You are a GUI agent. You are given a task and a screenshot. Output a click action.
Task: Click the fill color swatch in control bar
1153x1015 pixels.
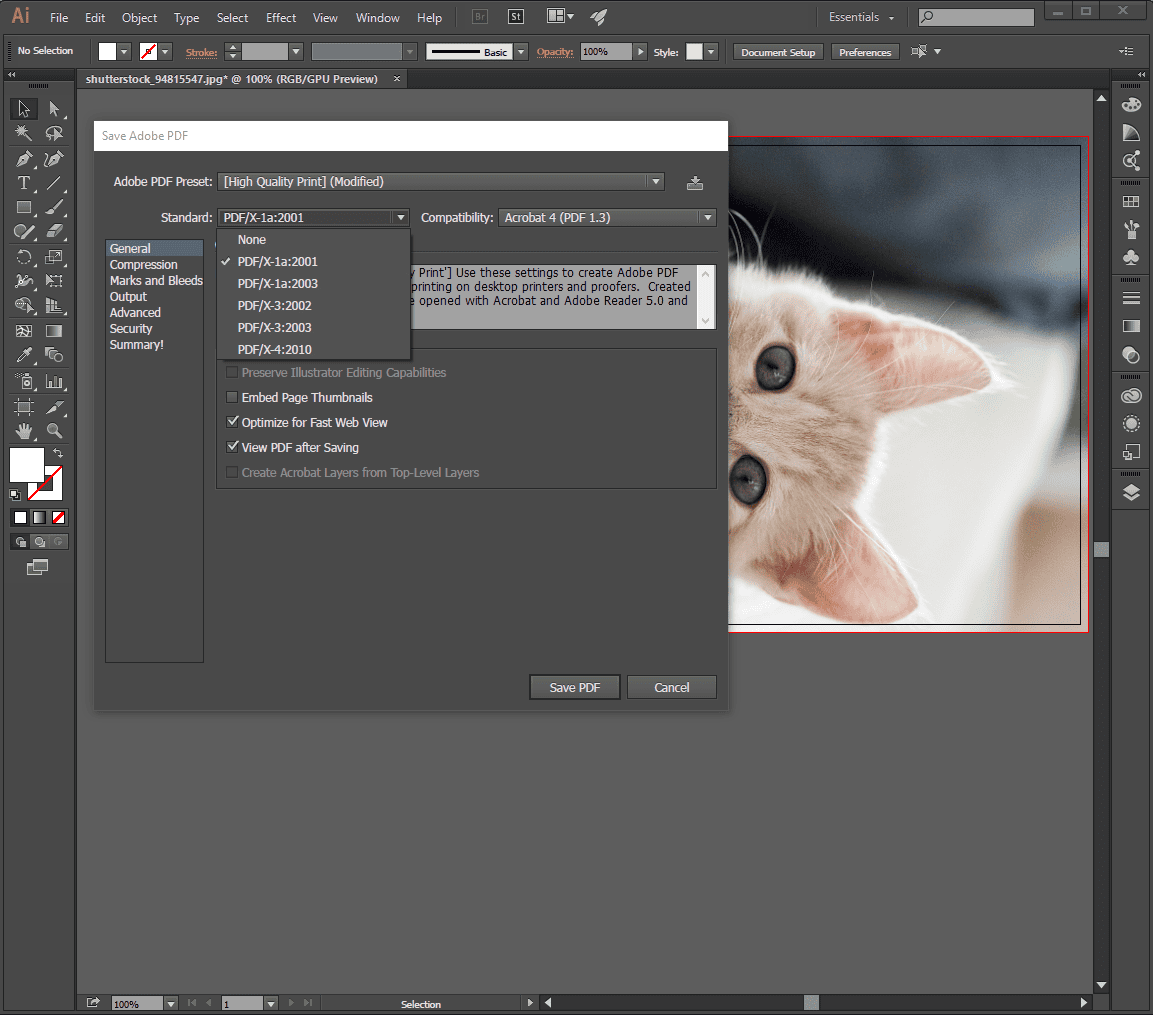(x=107, y=51)
